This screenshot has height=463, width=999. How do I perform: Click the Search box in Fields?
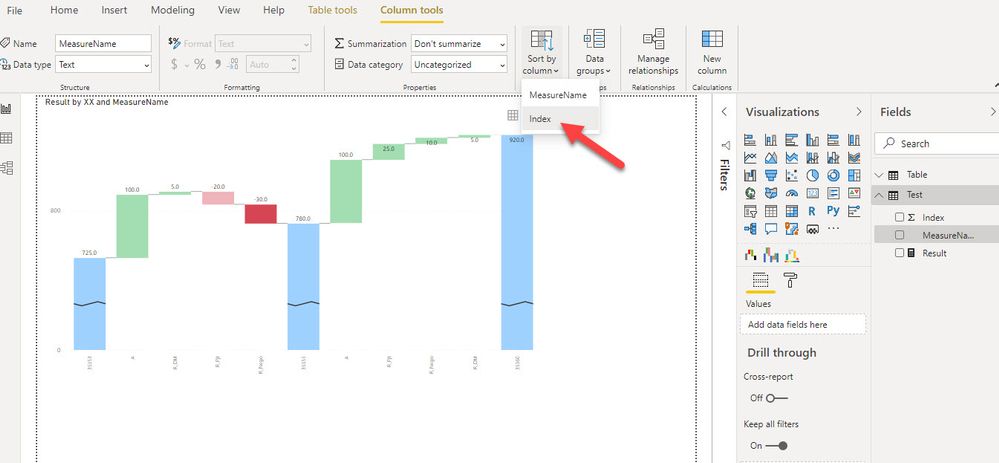tap(937, 143)
